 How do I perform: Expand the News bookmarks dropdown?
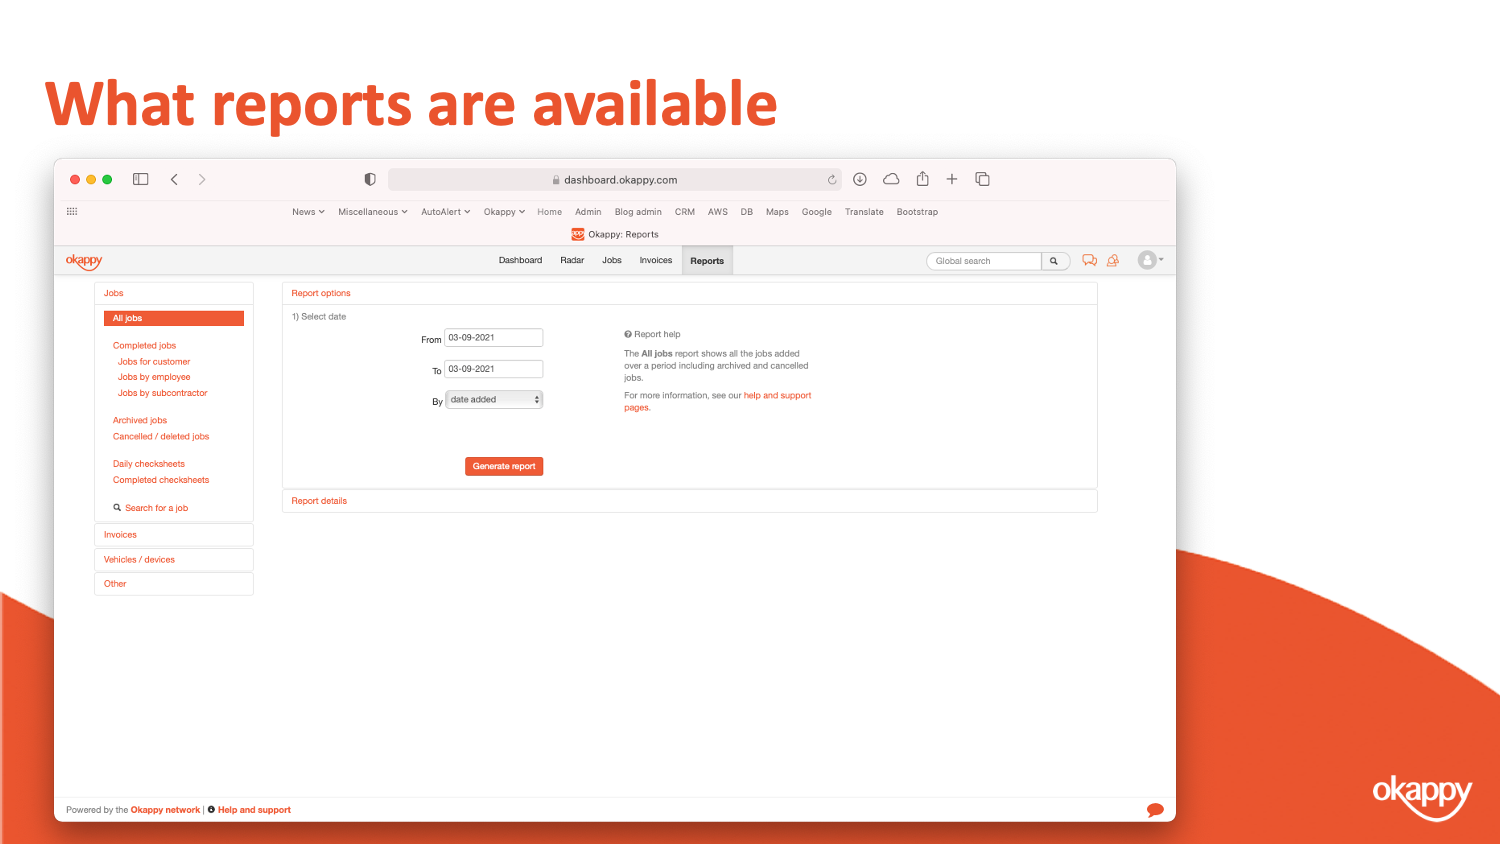308,212
